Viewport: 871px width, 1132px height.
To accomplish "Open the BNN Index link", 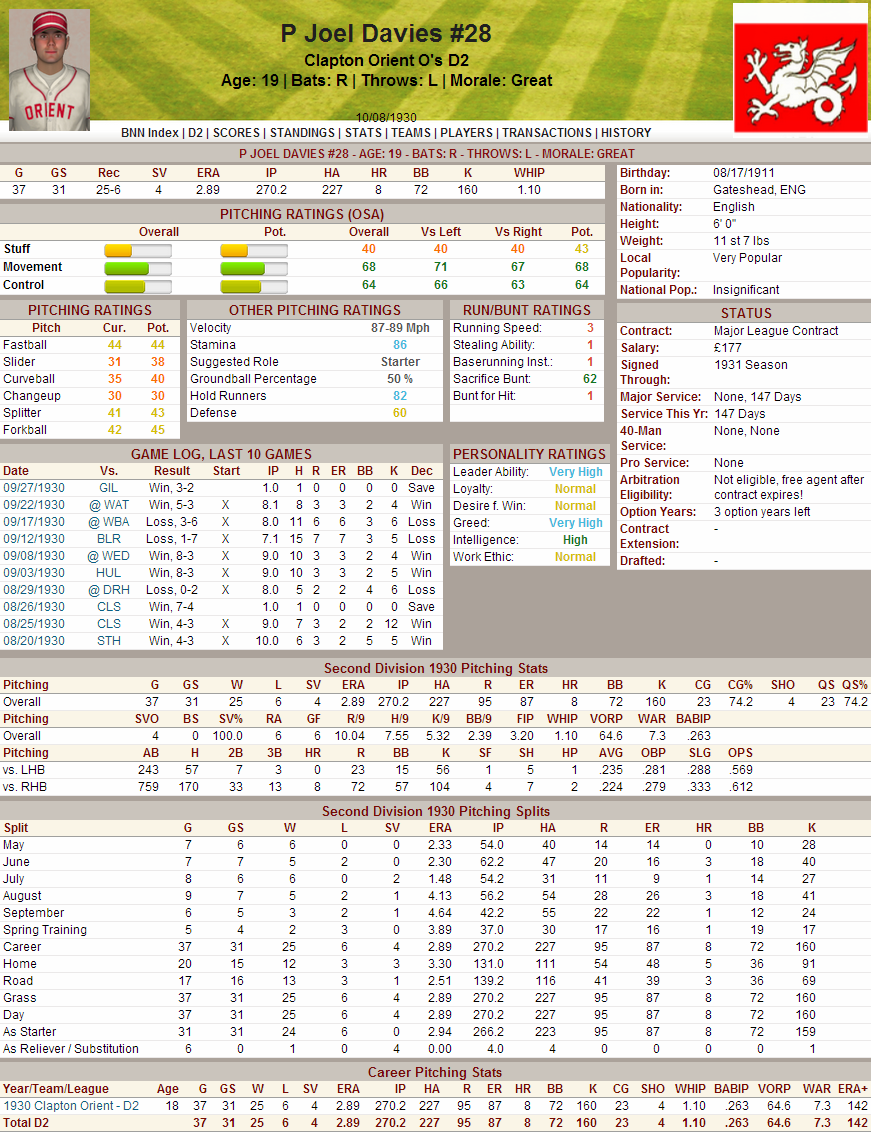I will (150, 133).
